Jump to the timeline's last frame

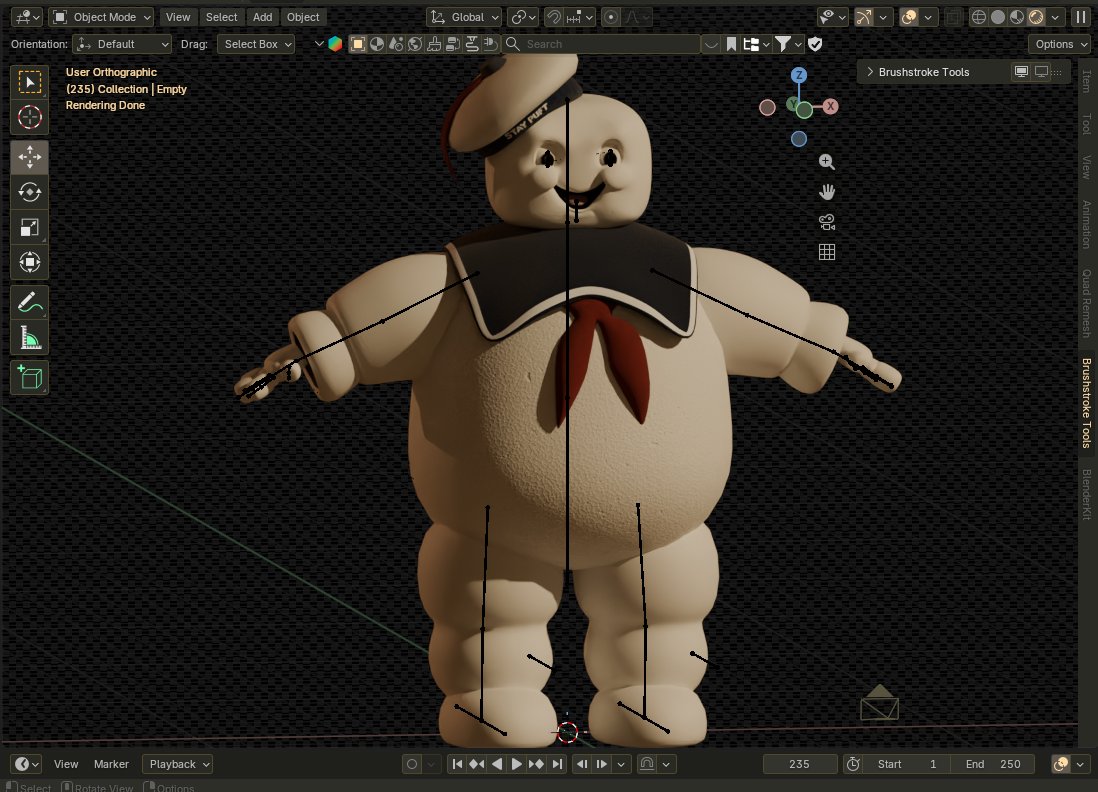tap(557, 764)
